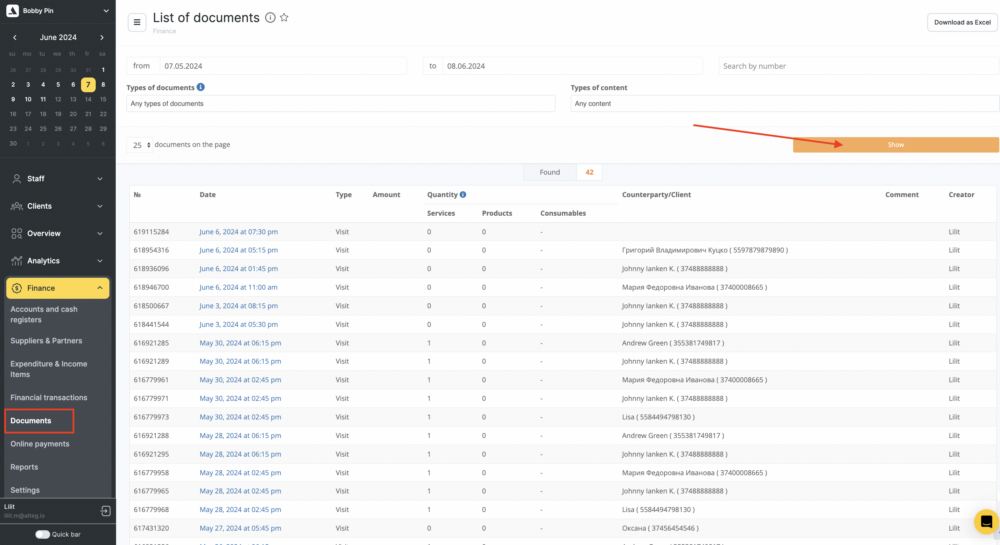Open the June 6, 2024 at 05:15 pm document
Image resolution: width=1000 pixels, height=545 pixels.
(239, 251)
